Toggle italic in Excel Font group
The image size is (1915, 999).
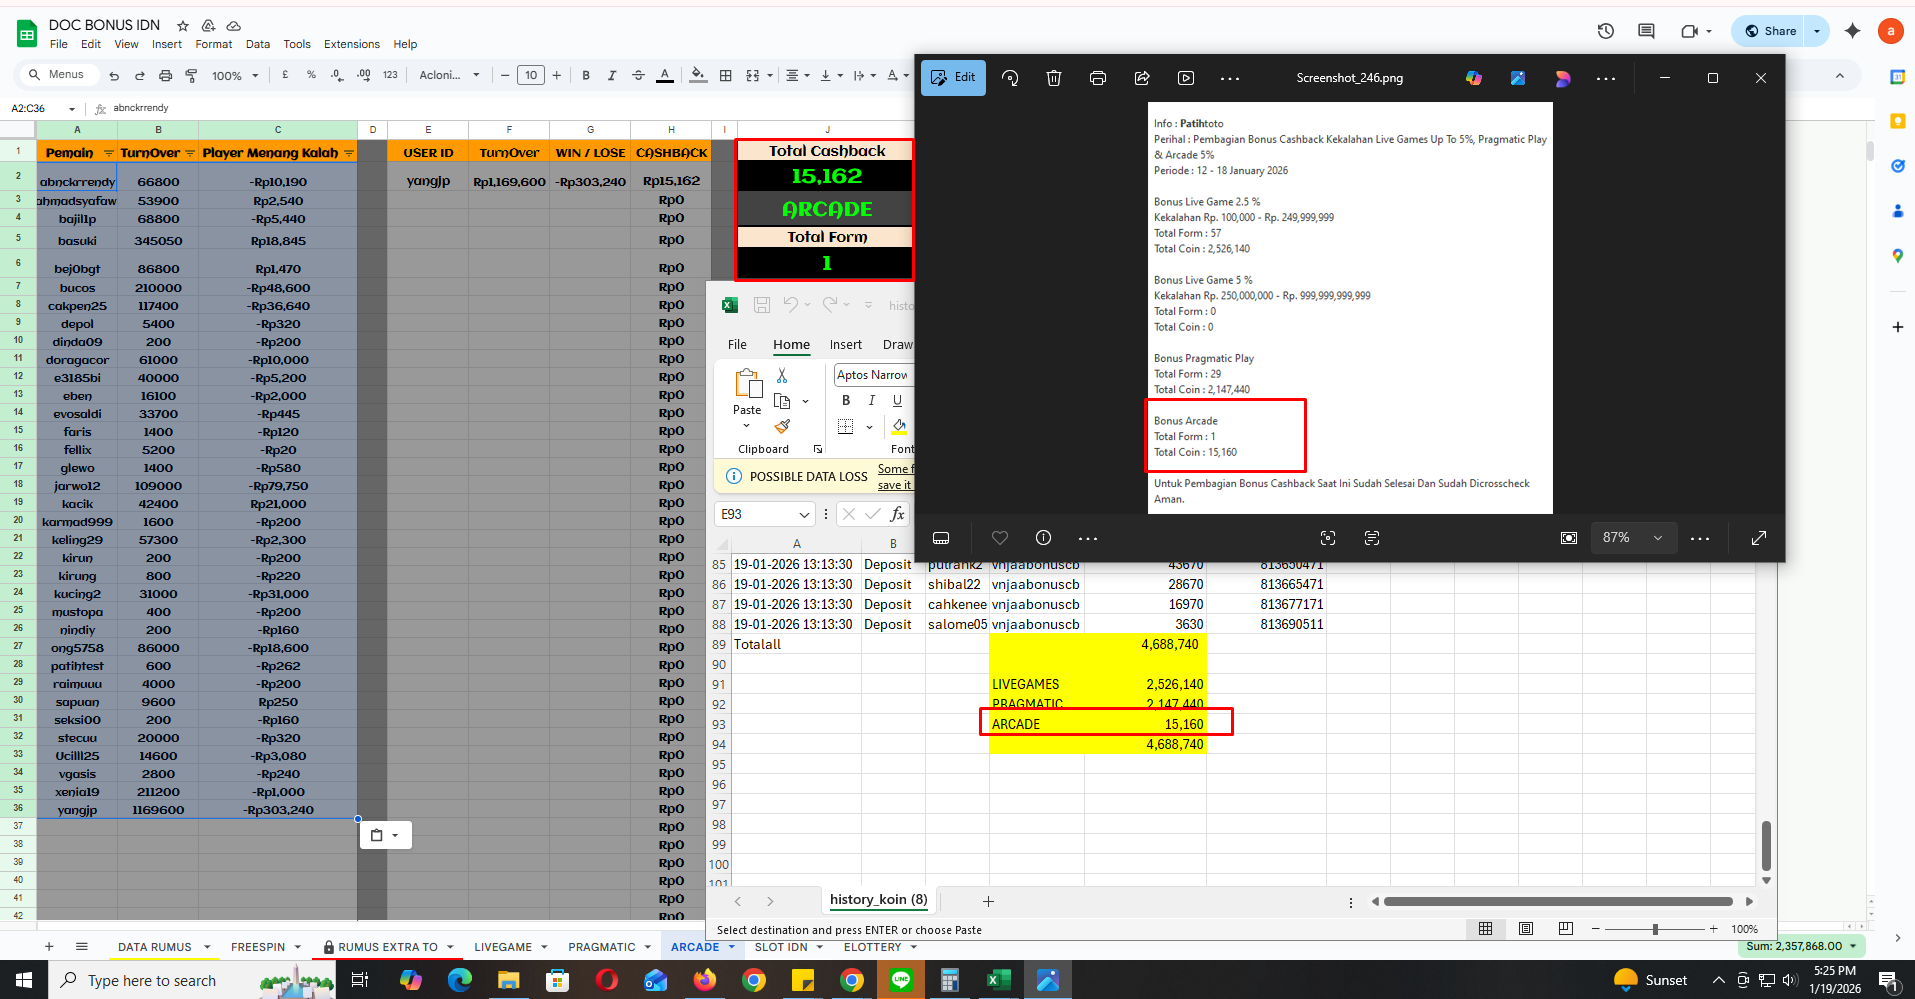point(872,400)
